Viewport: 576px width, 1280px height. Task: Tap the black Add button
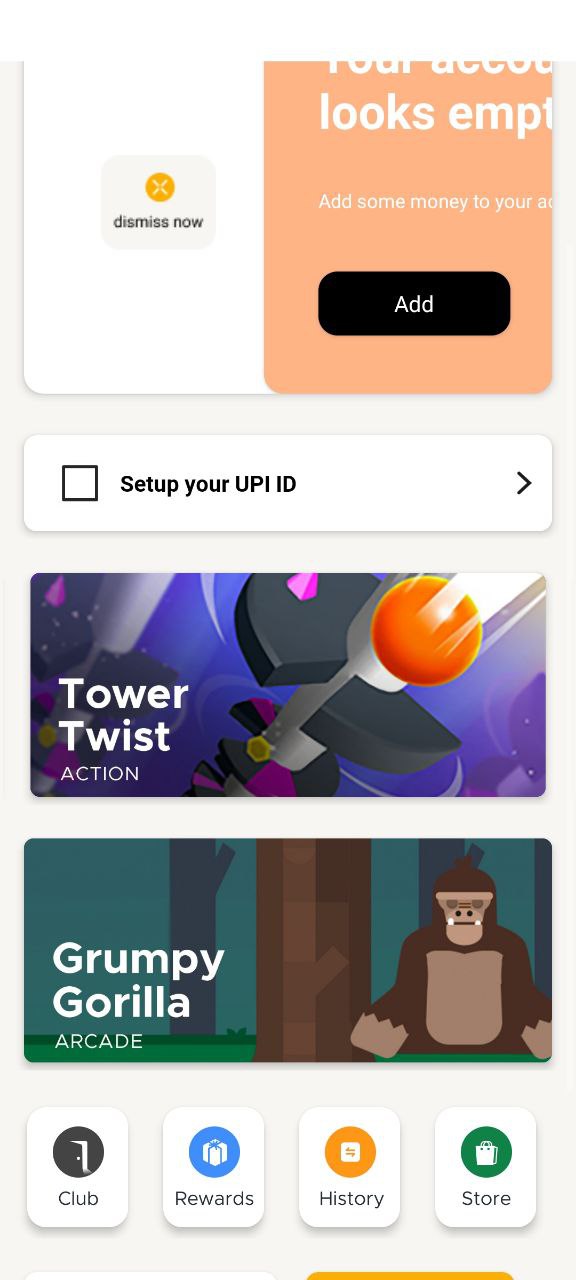click(414, 304)
